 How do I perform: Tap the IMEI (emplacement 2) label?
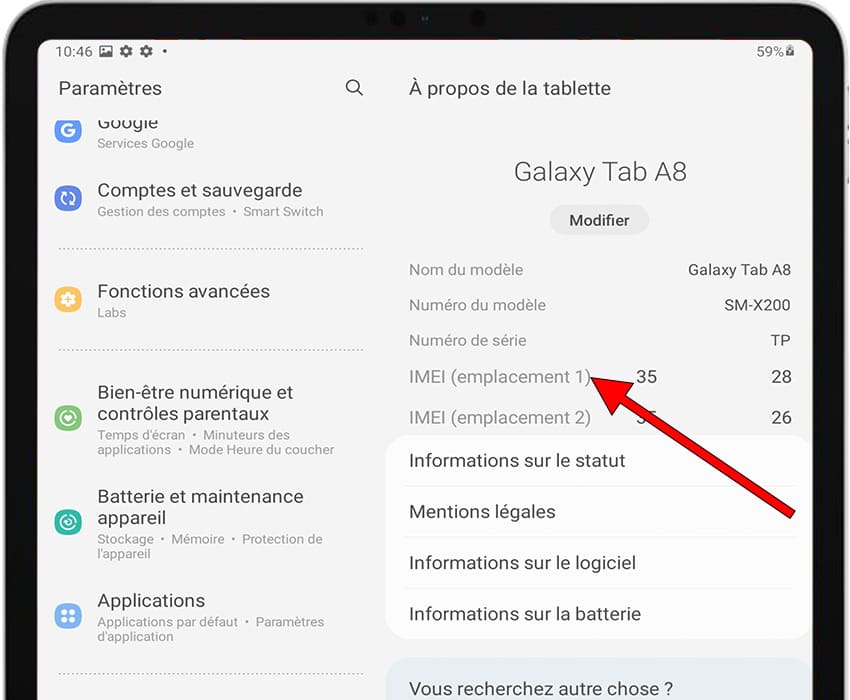500,418
